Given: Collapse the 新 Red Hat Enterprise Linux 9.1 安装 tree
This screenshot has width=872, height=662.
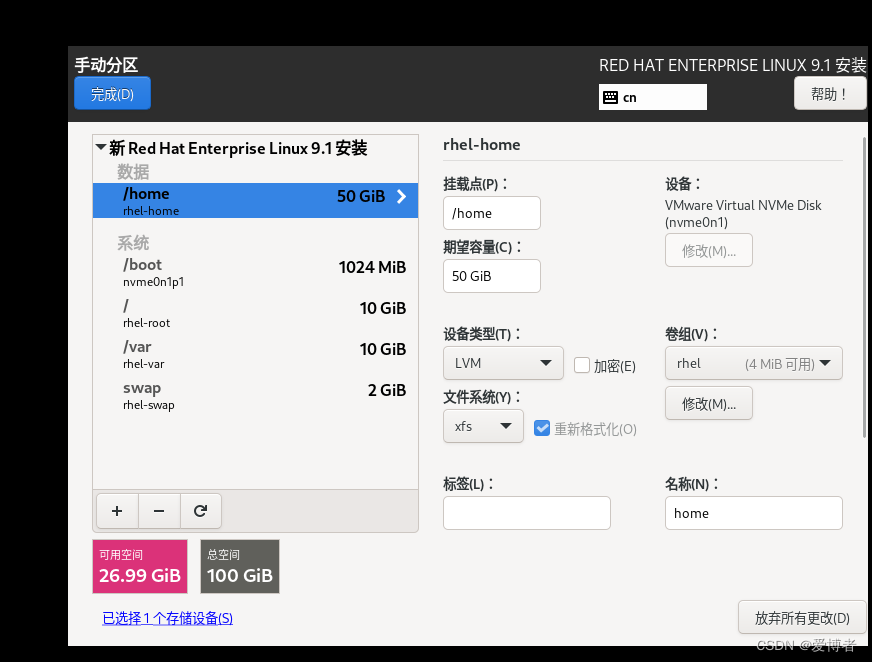Looking at the screenshot, I should (101, 147).
